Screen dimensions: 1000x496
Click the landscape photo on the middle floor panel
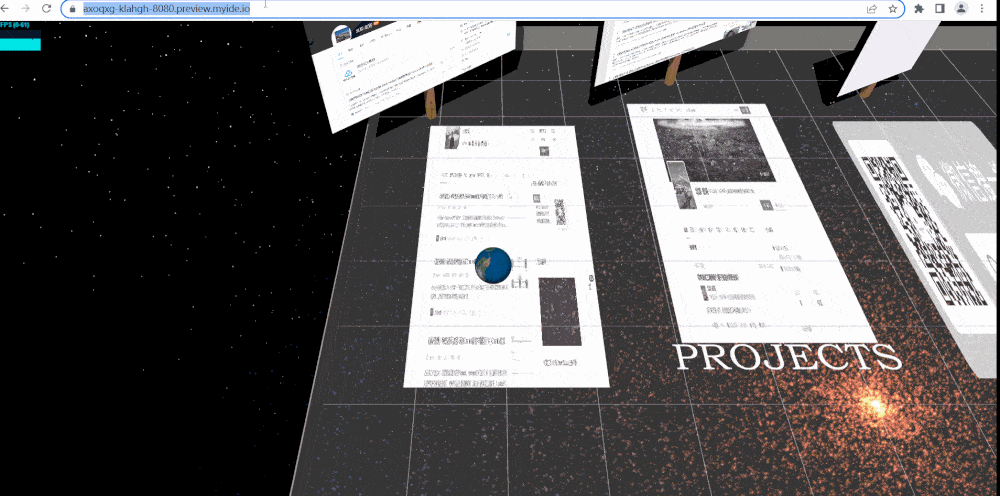coord(713,149)
